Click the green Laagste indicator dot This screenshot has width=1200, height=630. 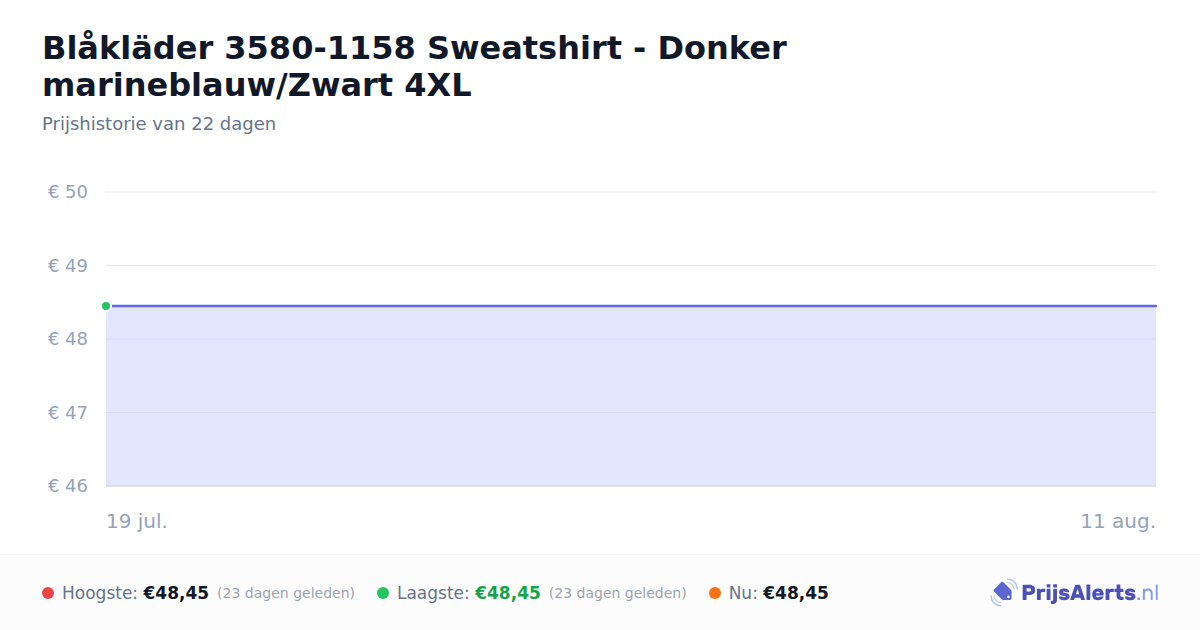pos(383,593)
